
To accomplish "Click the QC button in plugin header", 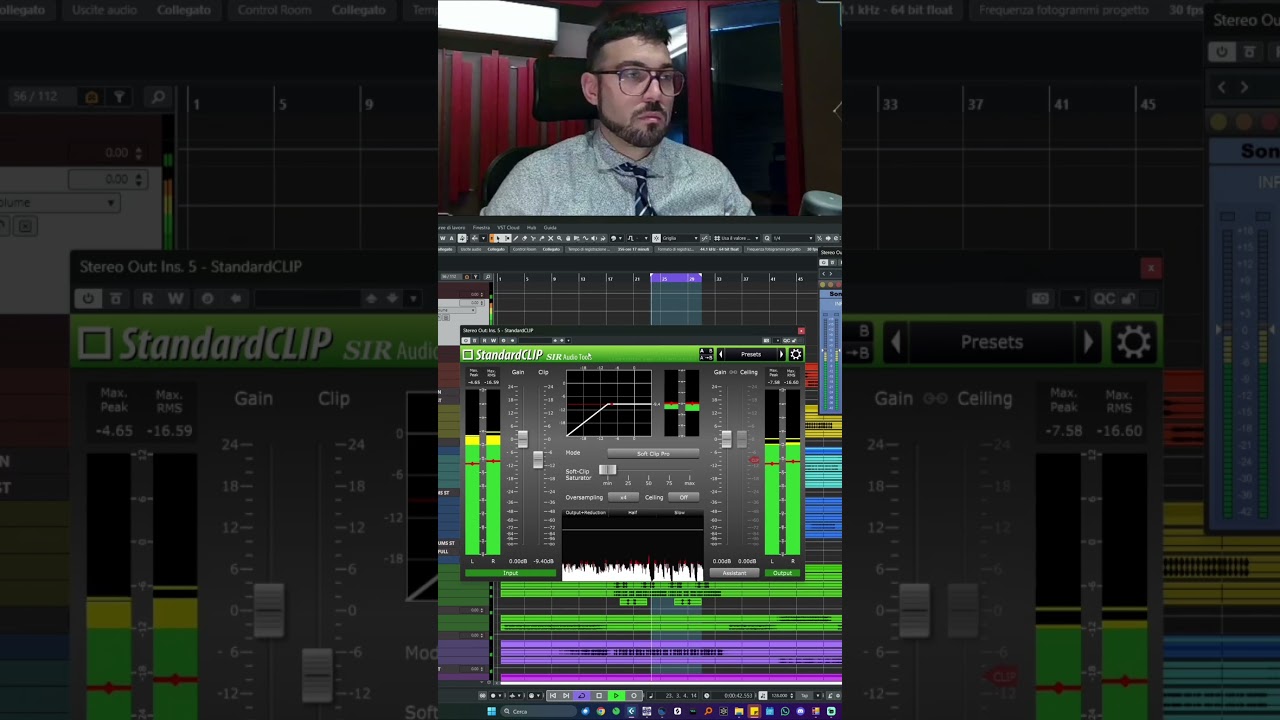I will click(786, 341).
